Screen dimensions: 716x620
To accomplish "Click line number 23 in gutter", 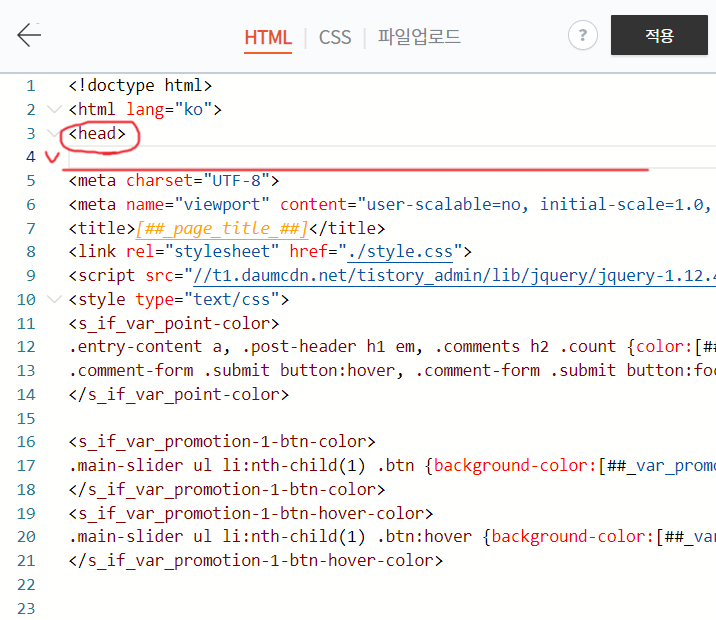I will [26, 609].
